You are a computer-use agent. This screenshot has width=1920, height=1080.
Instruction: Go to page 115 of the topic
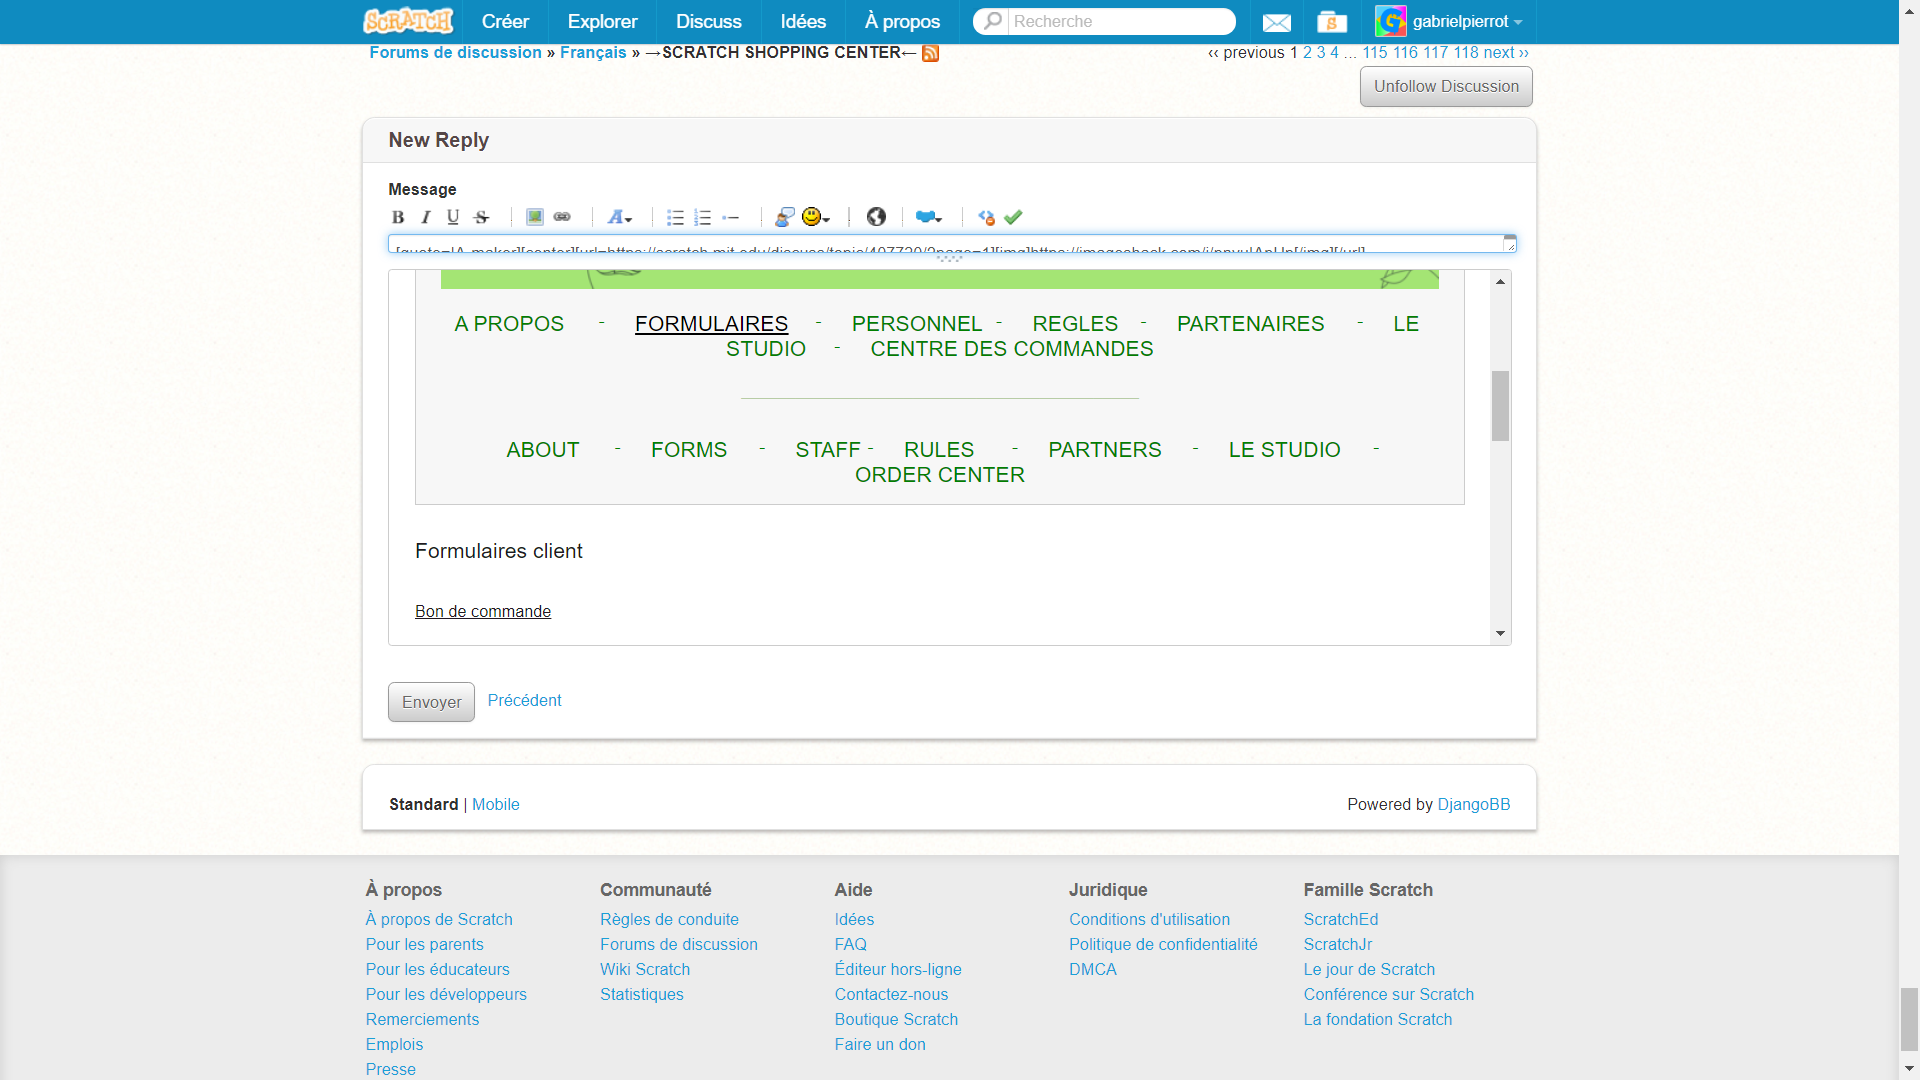tap(1375, 52)
